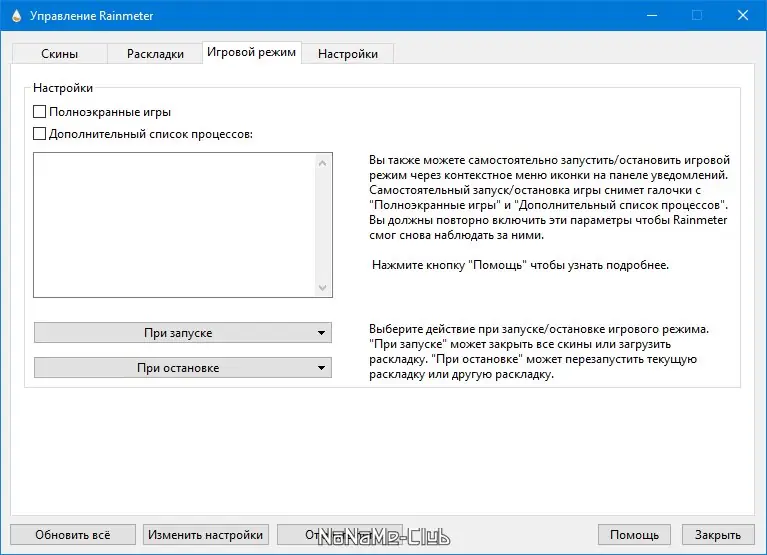Enable the Полноэкранные игры checkbox
The image size is (767, 555).
(40, 112)
